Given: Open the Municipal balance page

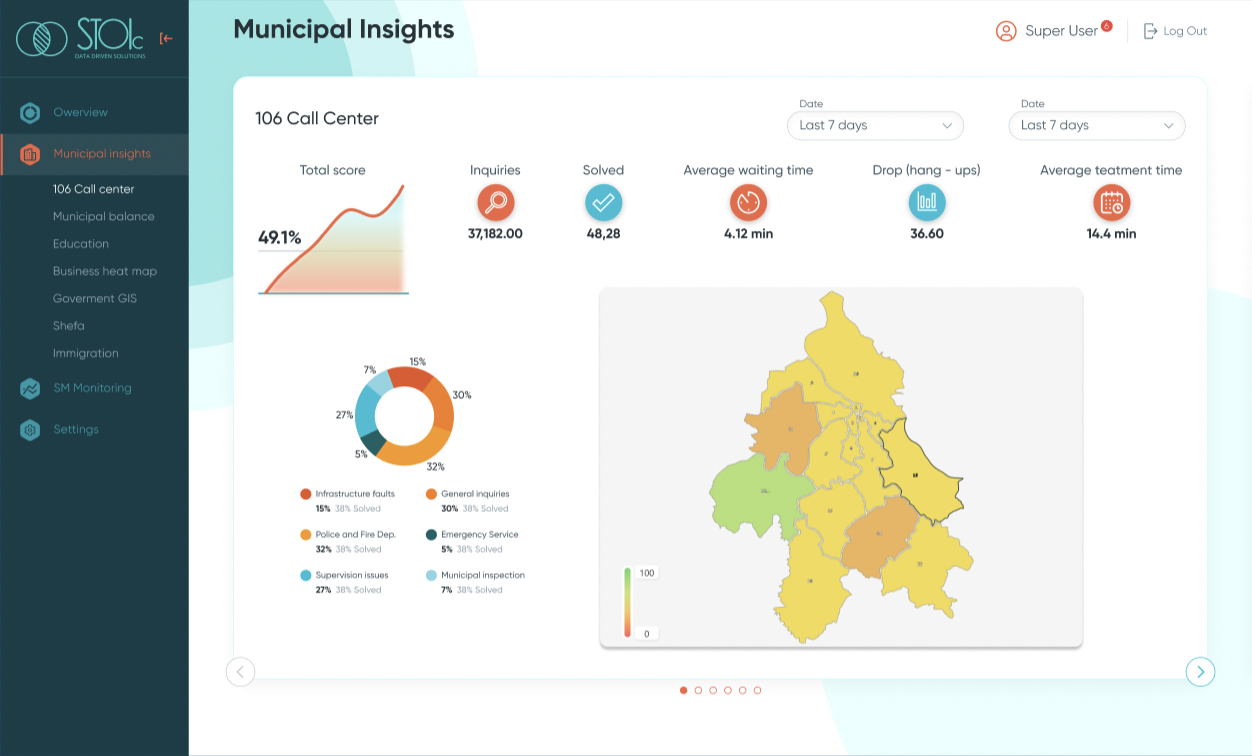Looking at the screenshot, I should 104,216.
